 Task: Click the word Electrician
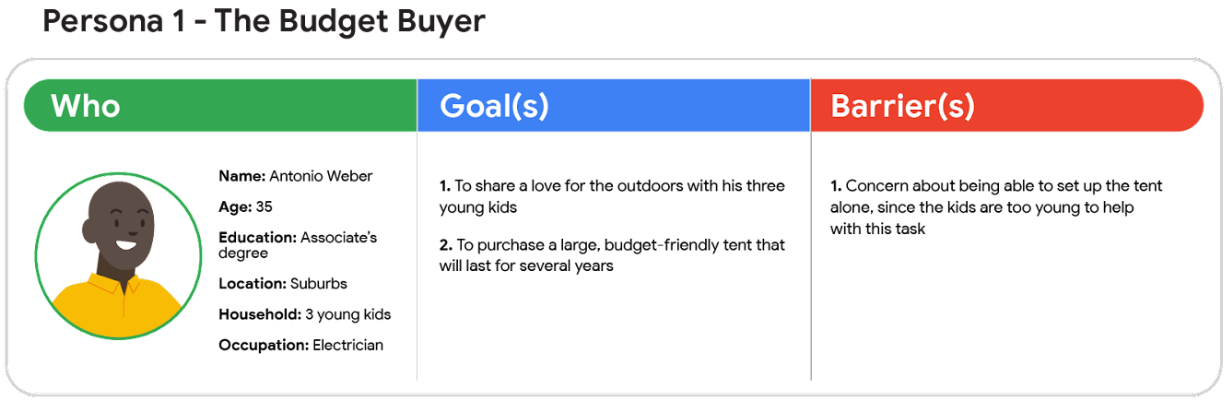(x=348, y=345)
